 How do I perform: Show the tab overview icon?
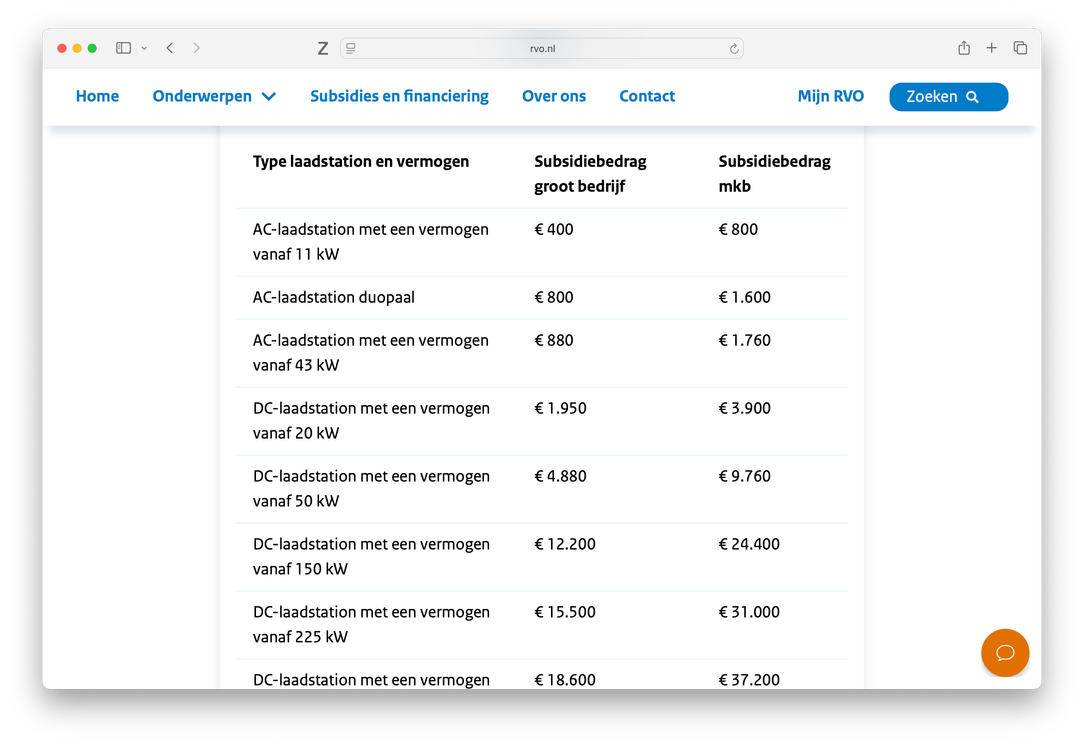click(1020, 48)
